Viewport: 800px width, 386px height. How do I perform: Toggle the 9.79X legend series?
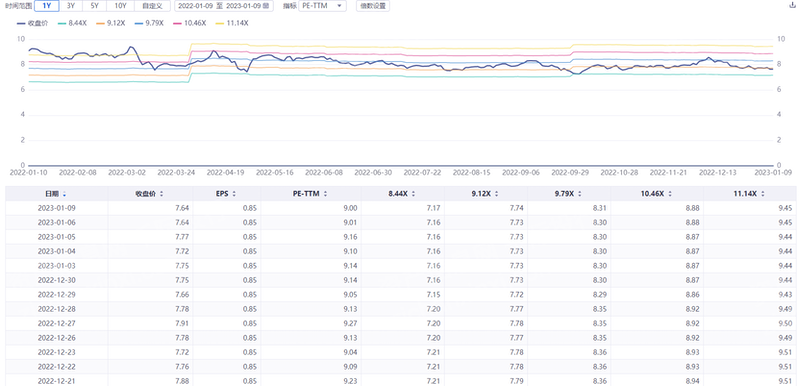149,23
